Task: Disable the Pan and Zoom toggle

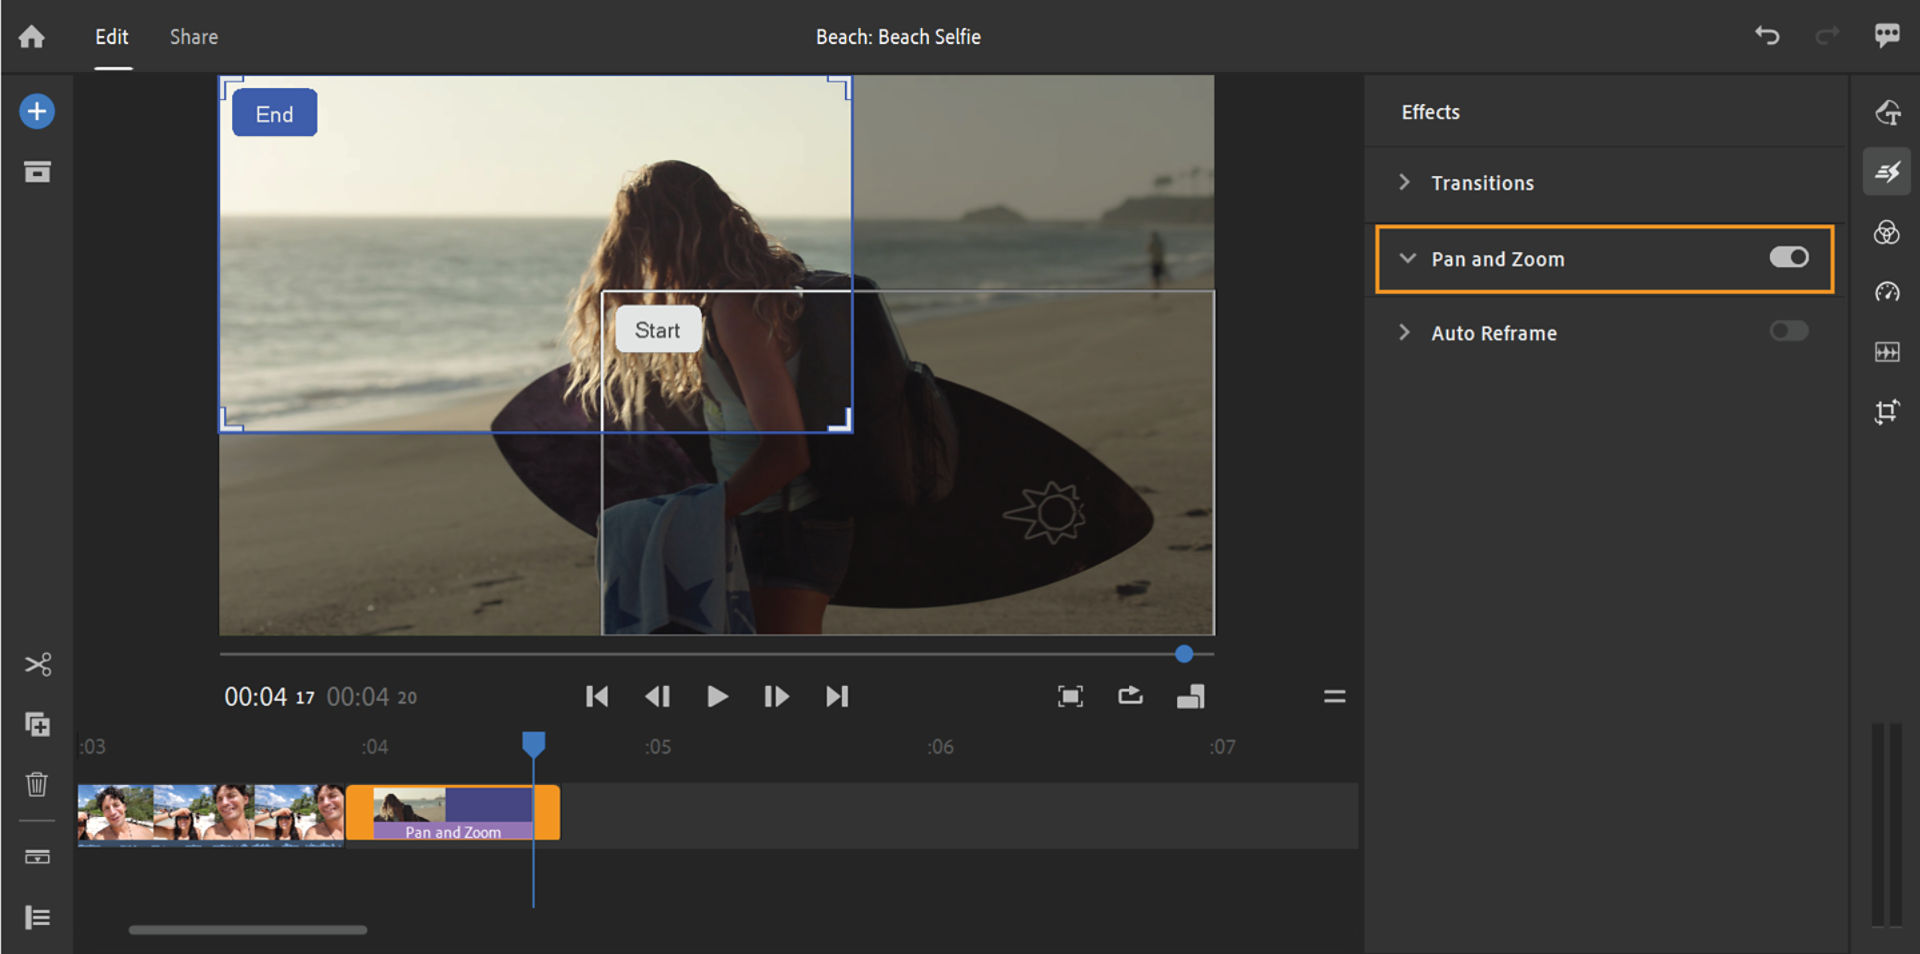Action: 1789,257
